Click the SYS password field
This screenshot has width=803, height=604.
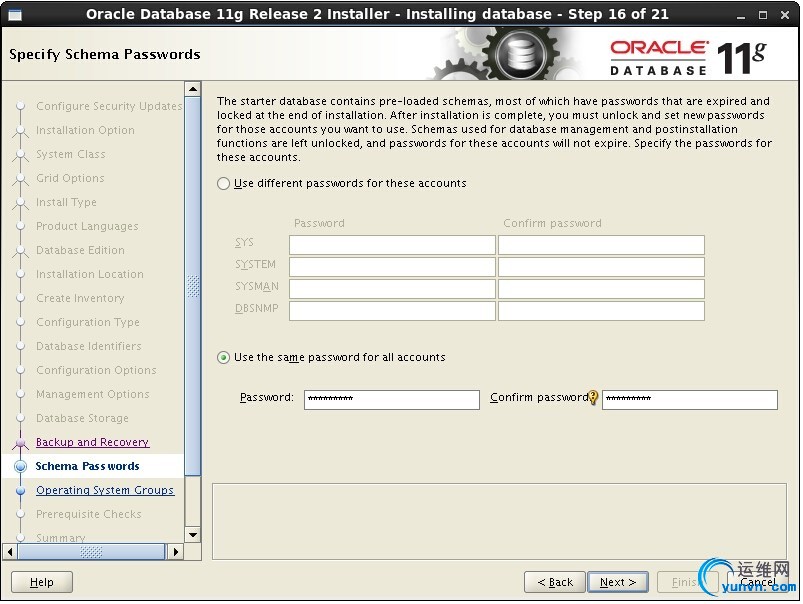tap(392, 245)
